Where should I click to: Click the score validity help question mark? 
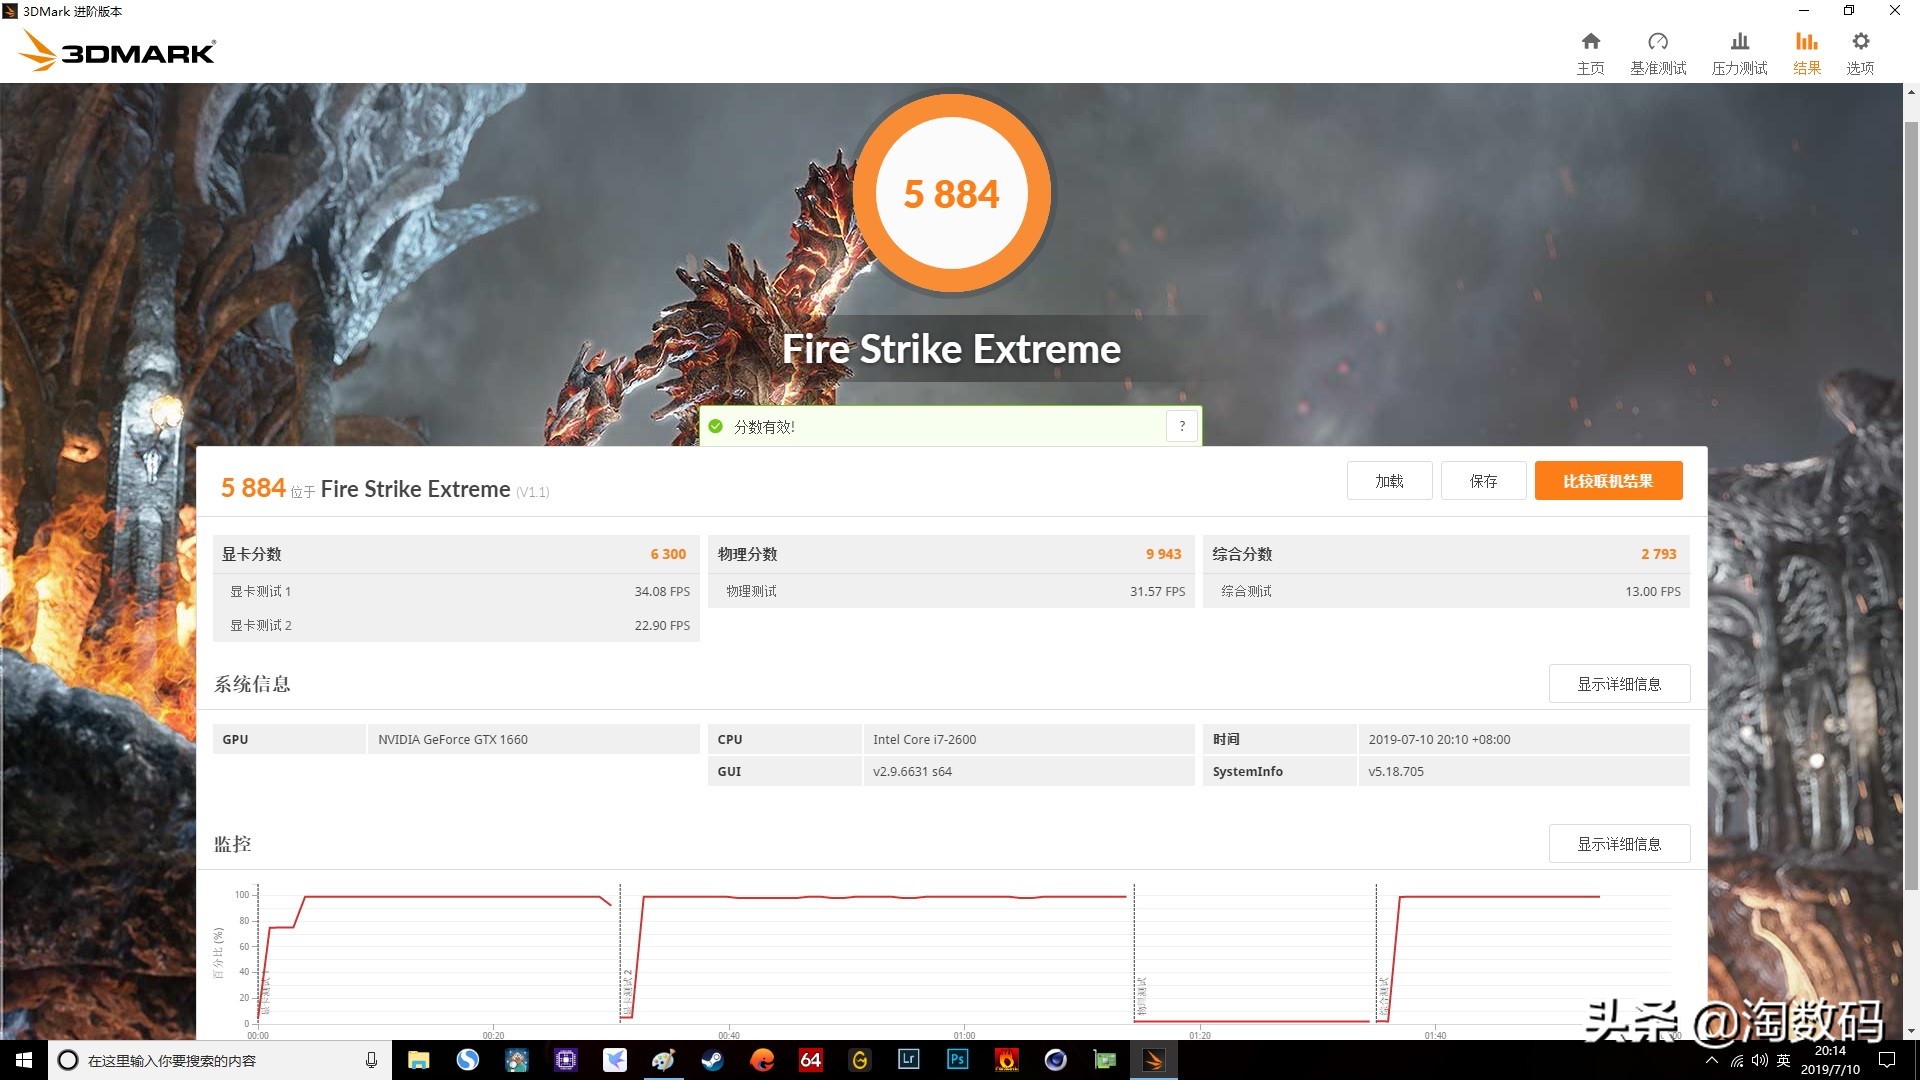click(1181, 425)
